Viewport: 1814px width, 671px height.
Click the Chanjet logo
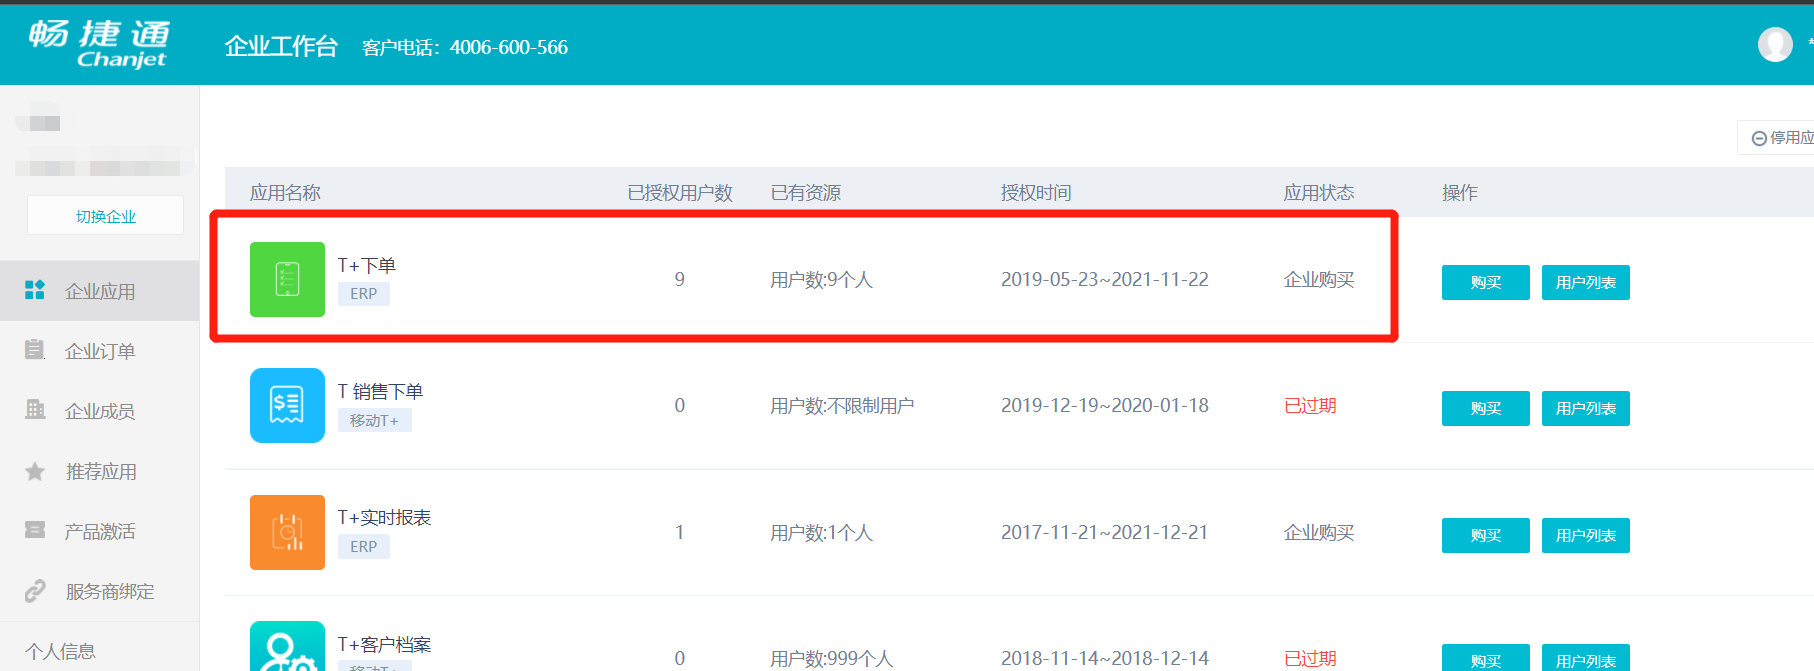[x=99, y=44]
